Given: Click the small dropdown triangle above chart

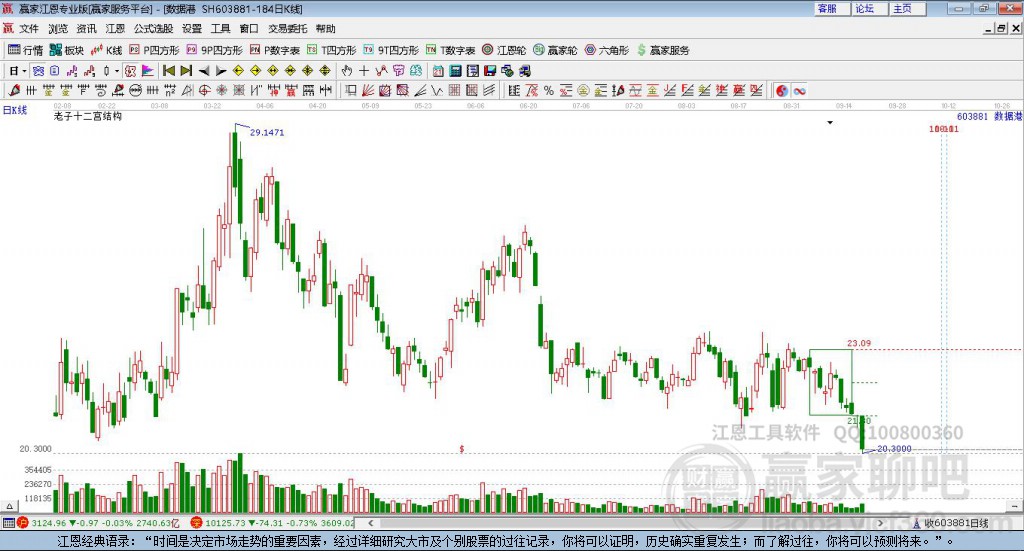Looking at the screenshot, I should [830, 123].
